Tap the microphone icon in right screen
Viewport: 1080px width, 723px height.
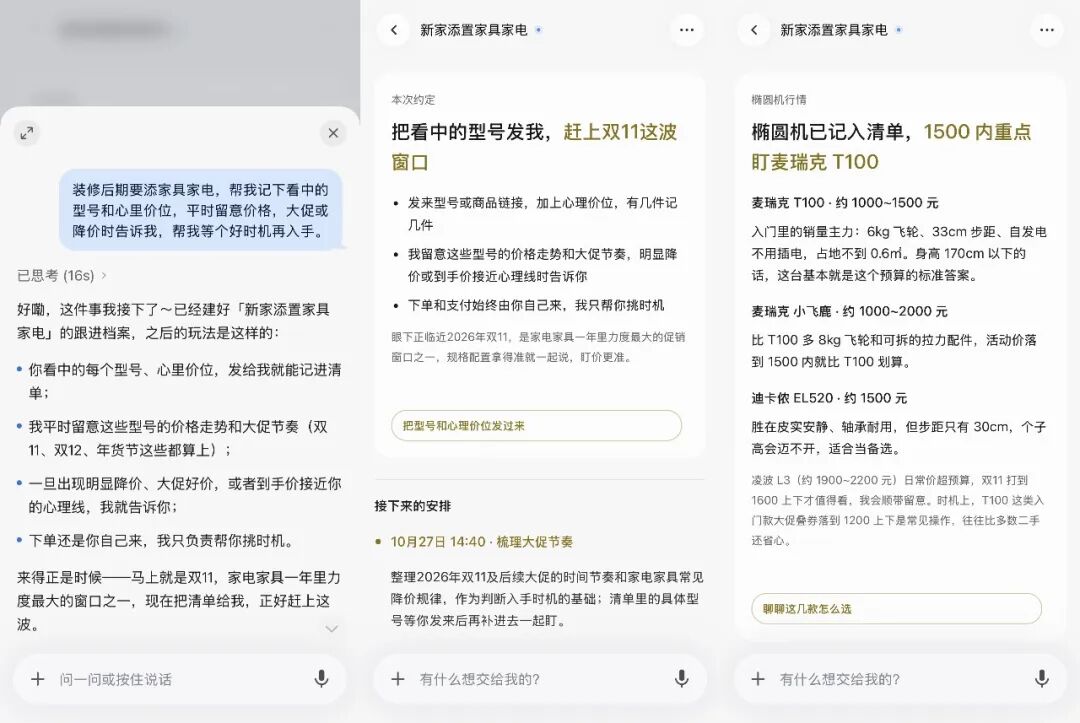click(x=1041, y=679)
